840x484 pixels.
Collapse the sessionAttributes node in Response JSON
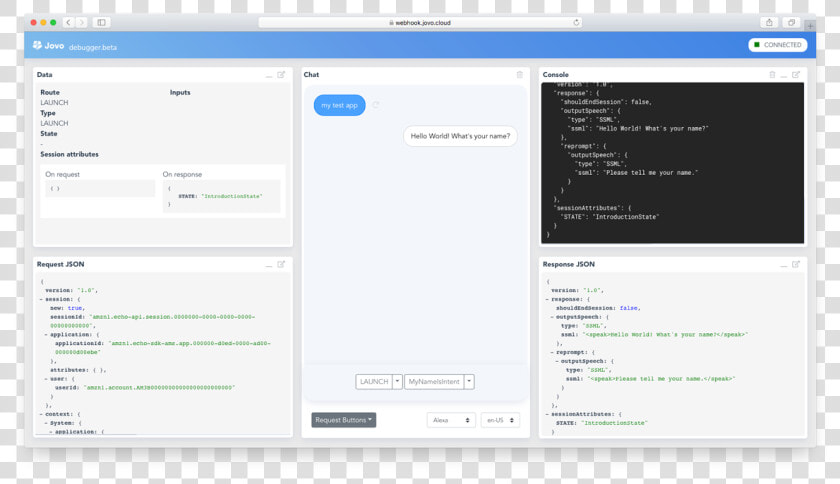[547, 414]
